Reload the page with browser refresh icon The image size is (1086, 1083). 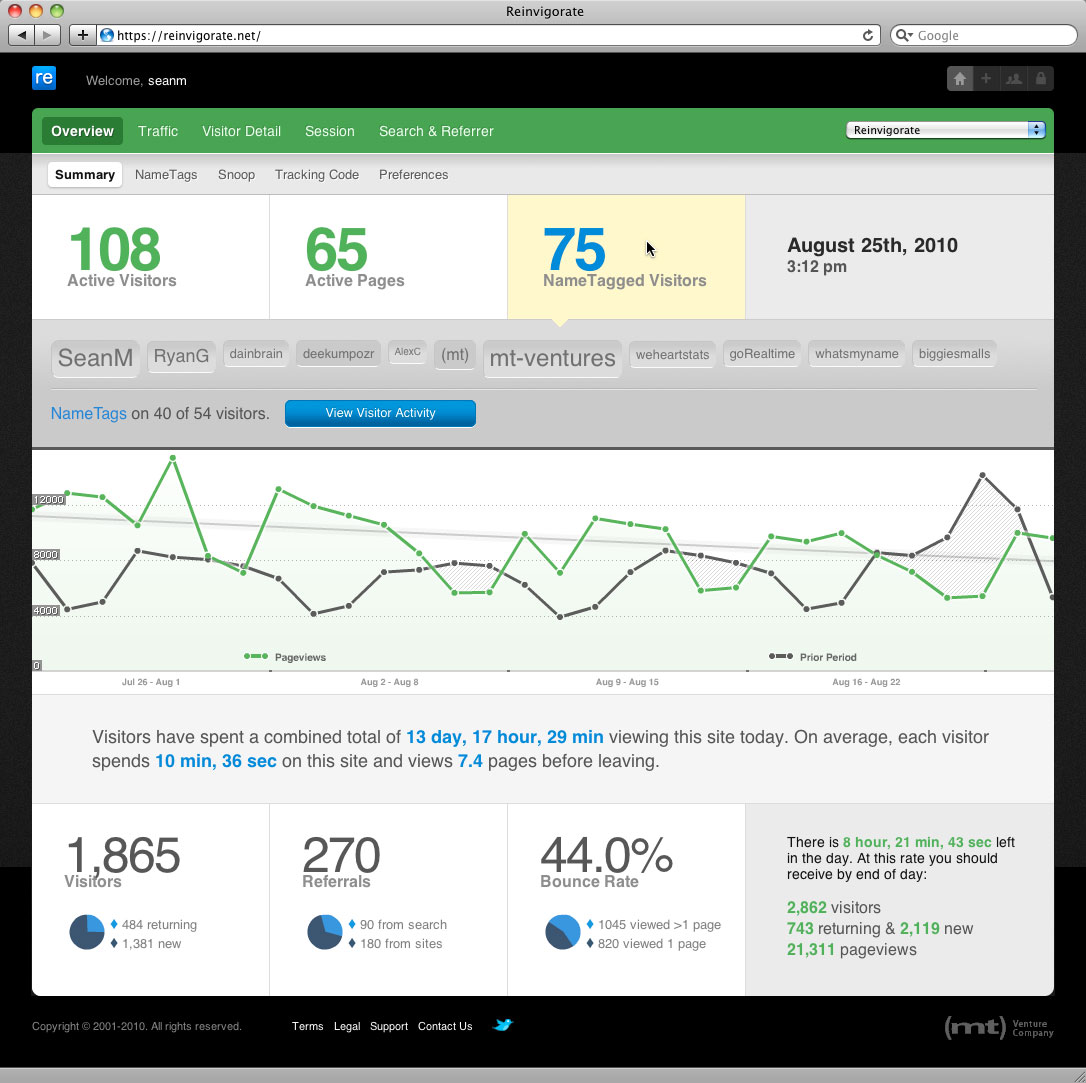click(867, 35)
